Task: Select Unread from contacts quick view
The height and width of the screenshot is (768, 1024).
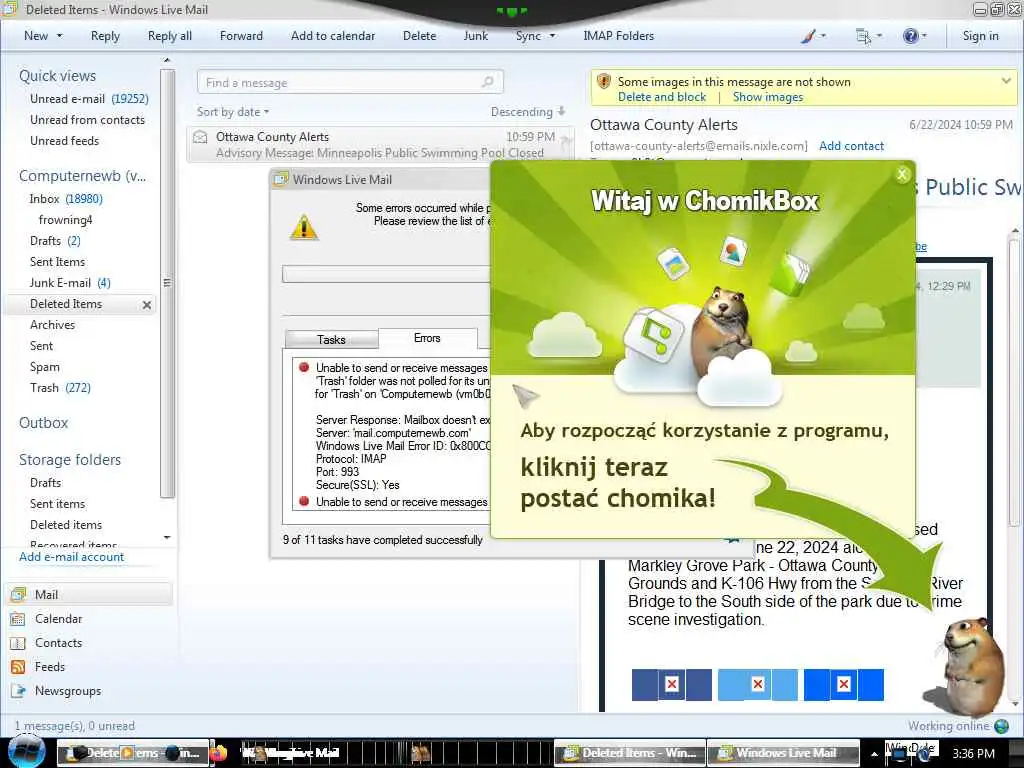Action: click(88, 120)
